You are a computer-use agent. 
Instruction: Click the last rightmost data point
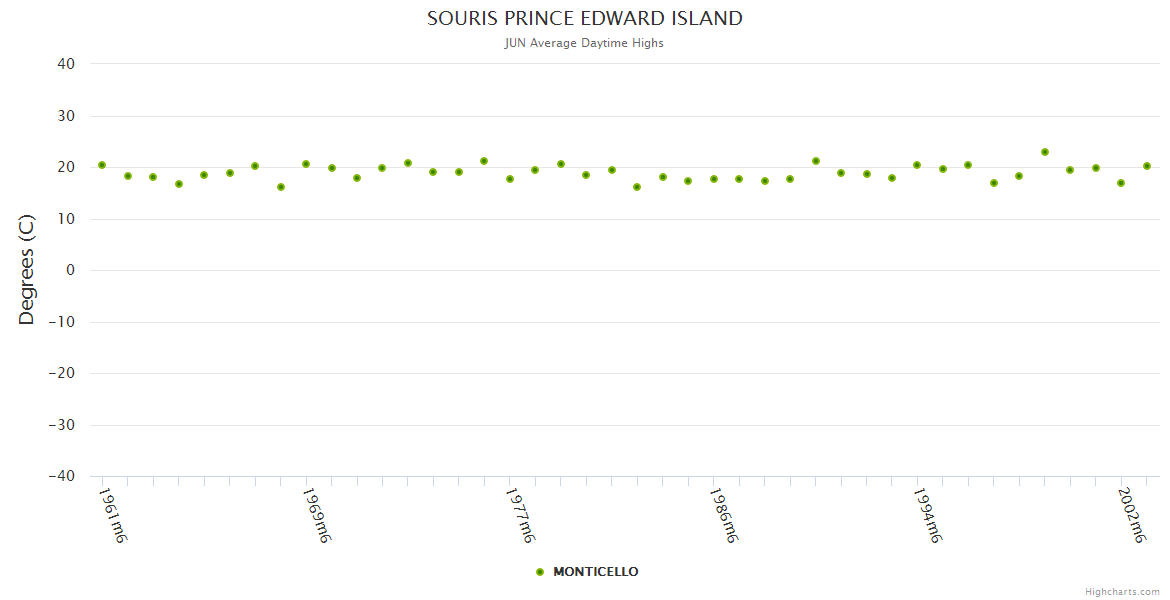(1147, 166)
